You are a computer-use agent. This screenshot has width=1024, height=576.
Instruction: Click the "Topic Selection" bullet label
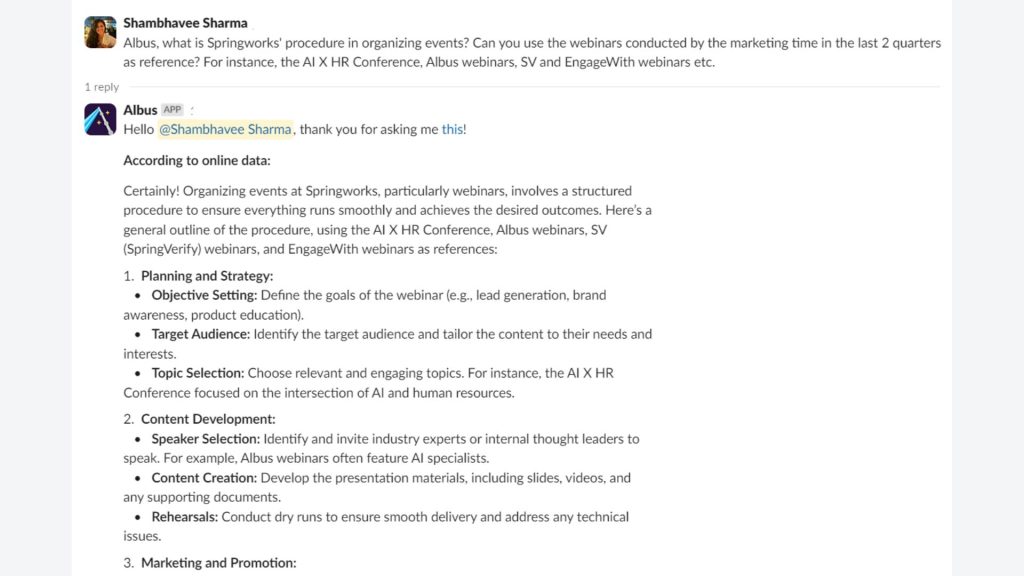[x=198, y=373]
